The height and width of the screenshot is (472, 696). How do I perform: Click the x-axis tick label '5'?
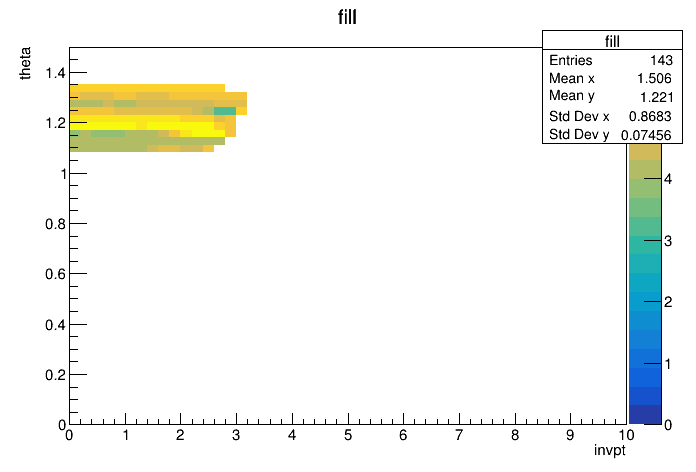(x=348, y=435)
